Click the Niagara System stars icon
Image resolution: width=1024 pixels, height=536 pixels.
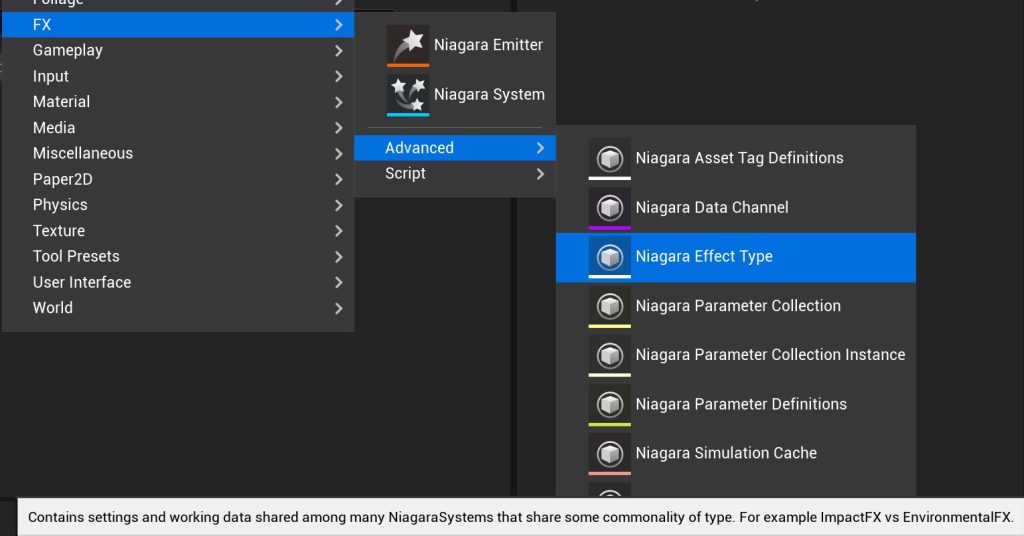(x=408, y=95)
